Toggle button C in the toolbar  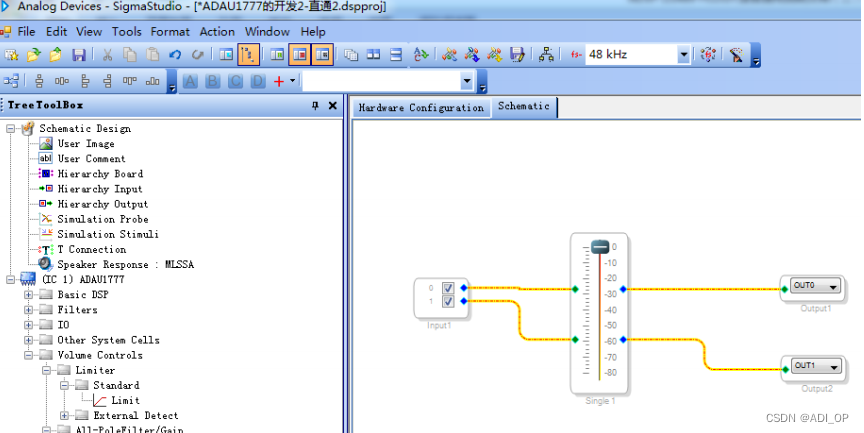235,82
